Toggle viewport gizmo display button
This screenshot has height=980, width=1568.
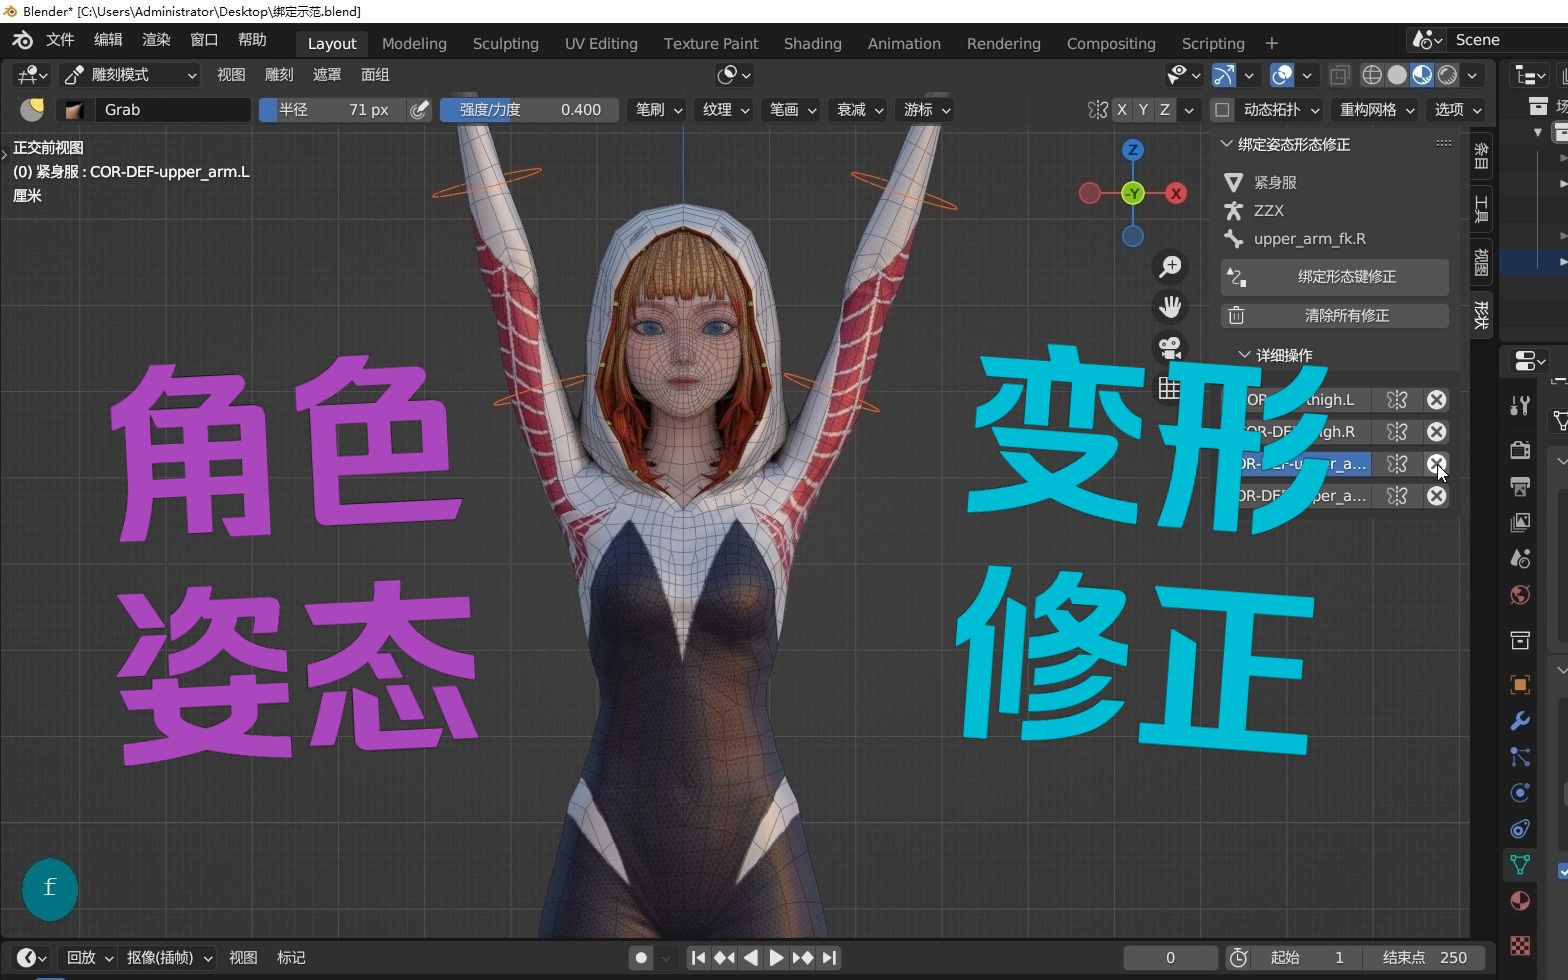pos(1224,75)
